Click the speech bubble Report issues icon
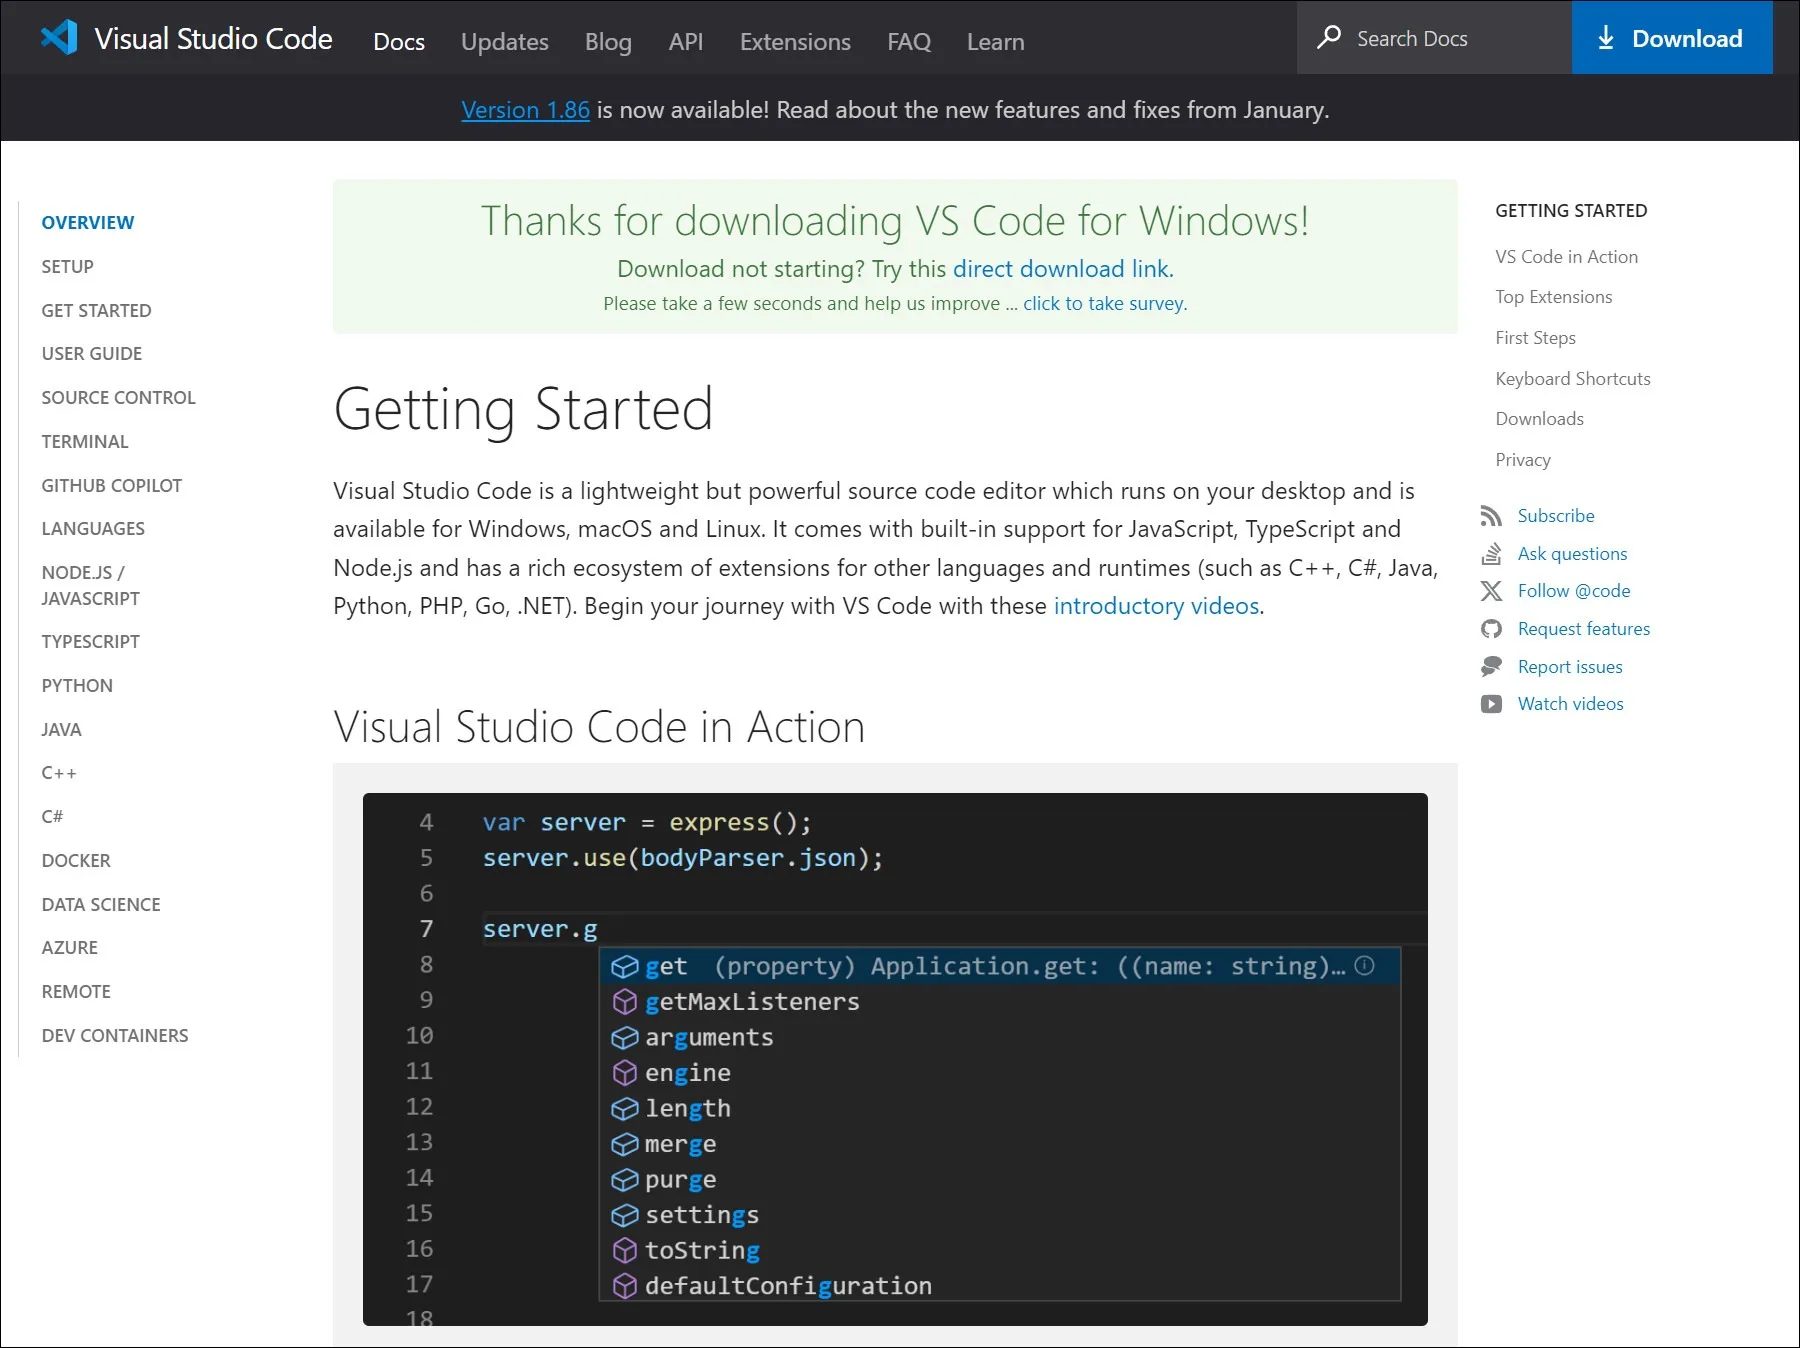Screen dimensions: 1800x1348 [x=1491, y=666]
